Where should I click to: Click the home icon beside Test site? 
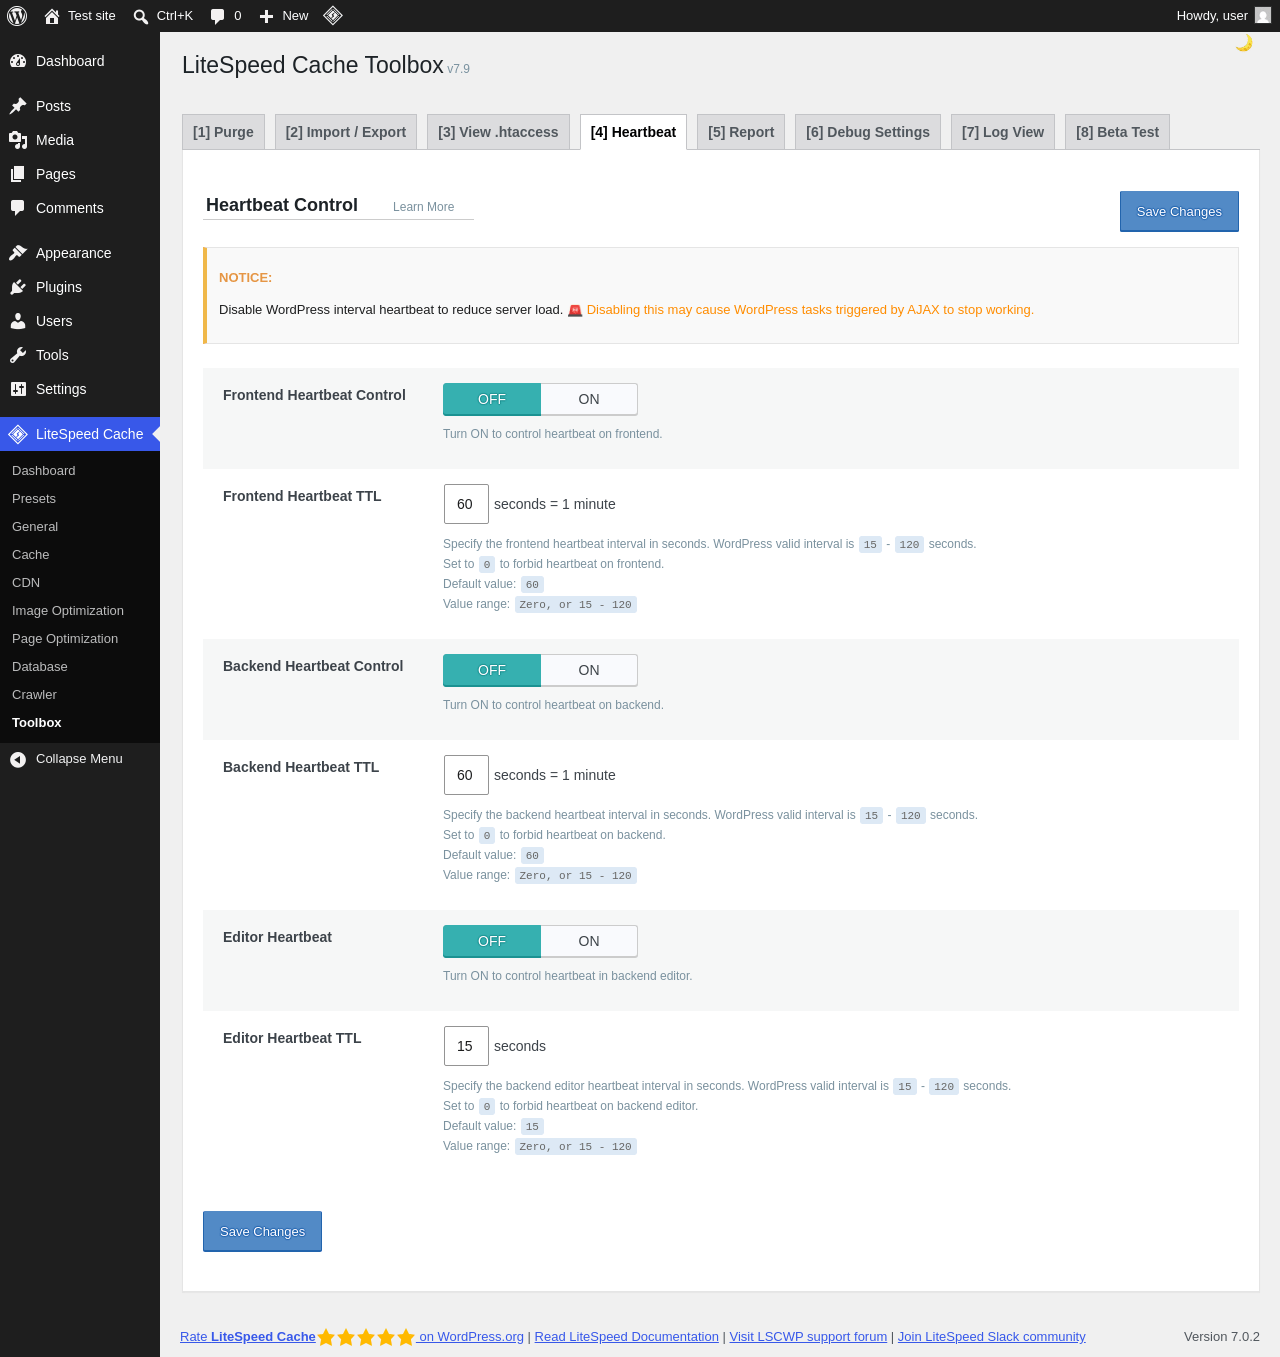[52, 16]
